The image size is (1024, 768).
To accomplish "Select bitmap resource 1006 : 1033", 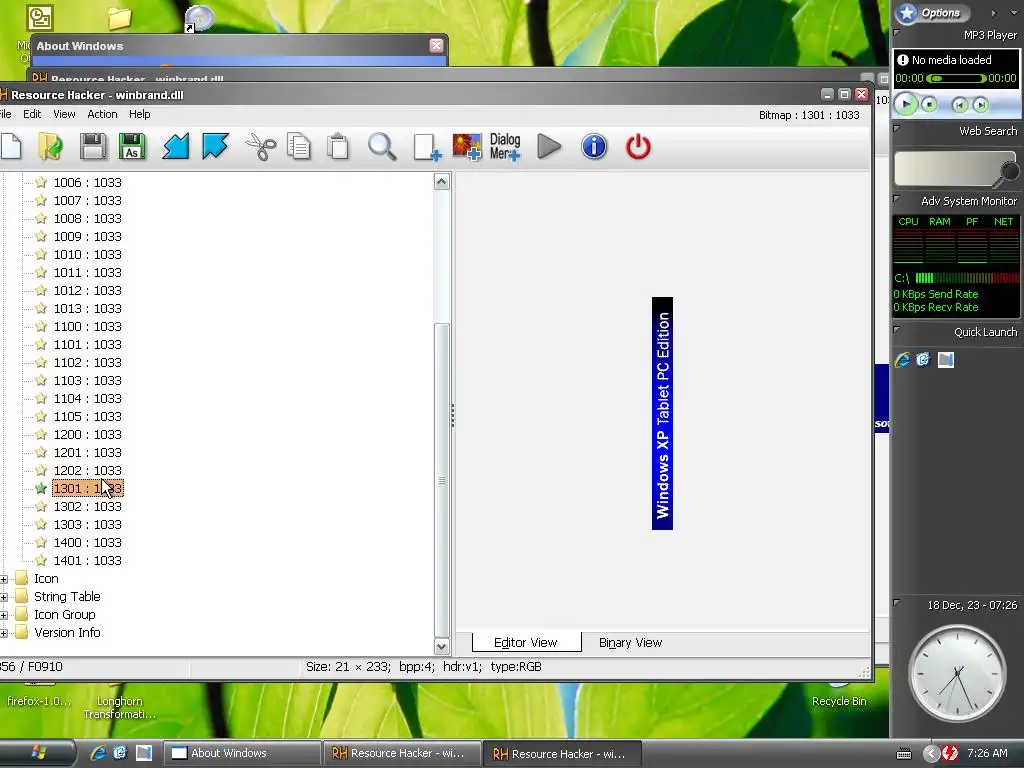I will 88,183.
